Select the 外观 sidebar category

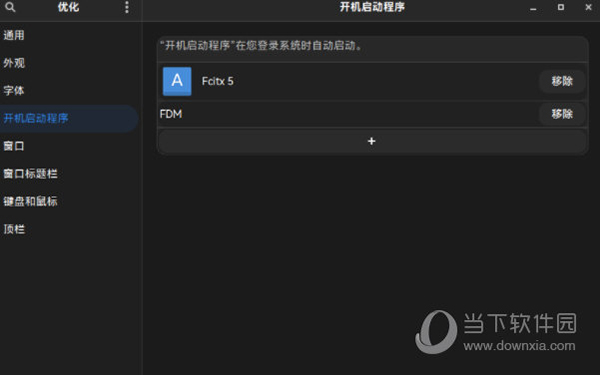coord(69,63)
